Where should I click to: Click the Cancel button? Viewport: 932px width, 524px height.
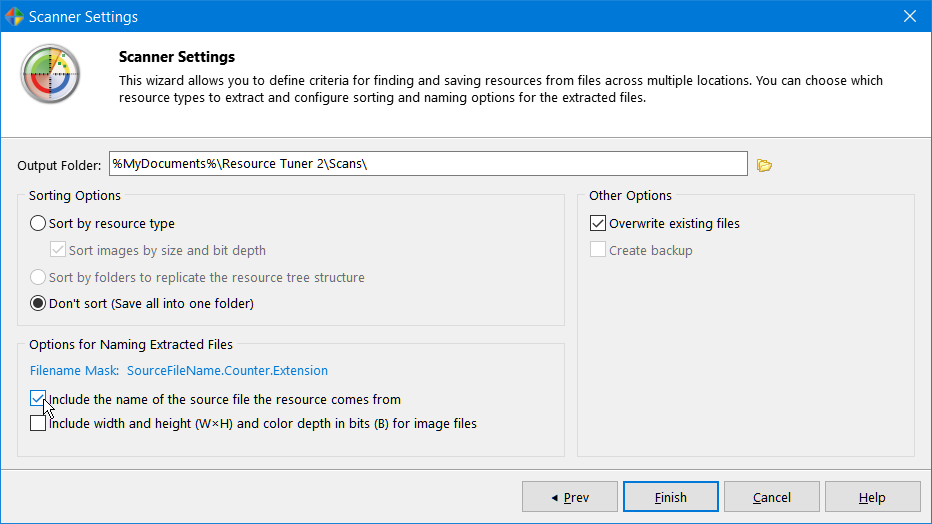coord(771,497)
